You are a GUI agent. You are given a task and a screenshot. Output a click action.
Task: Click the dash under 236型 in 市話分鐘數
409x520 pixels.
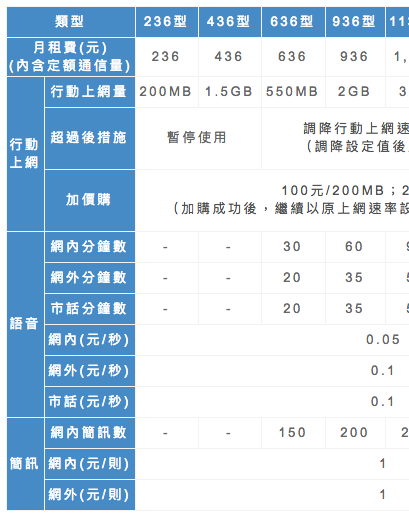tap(165, 309)
